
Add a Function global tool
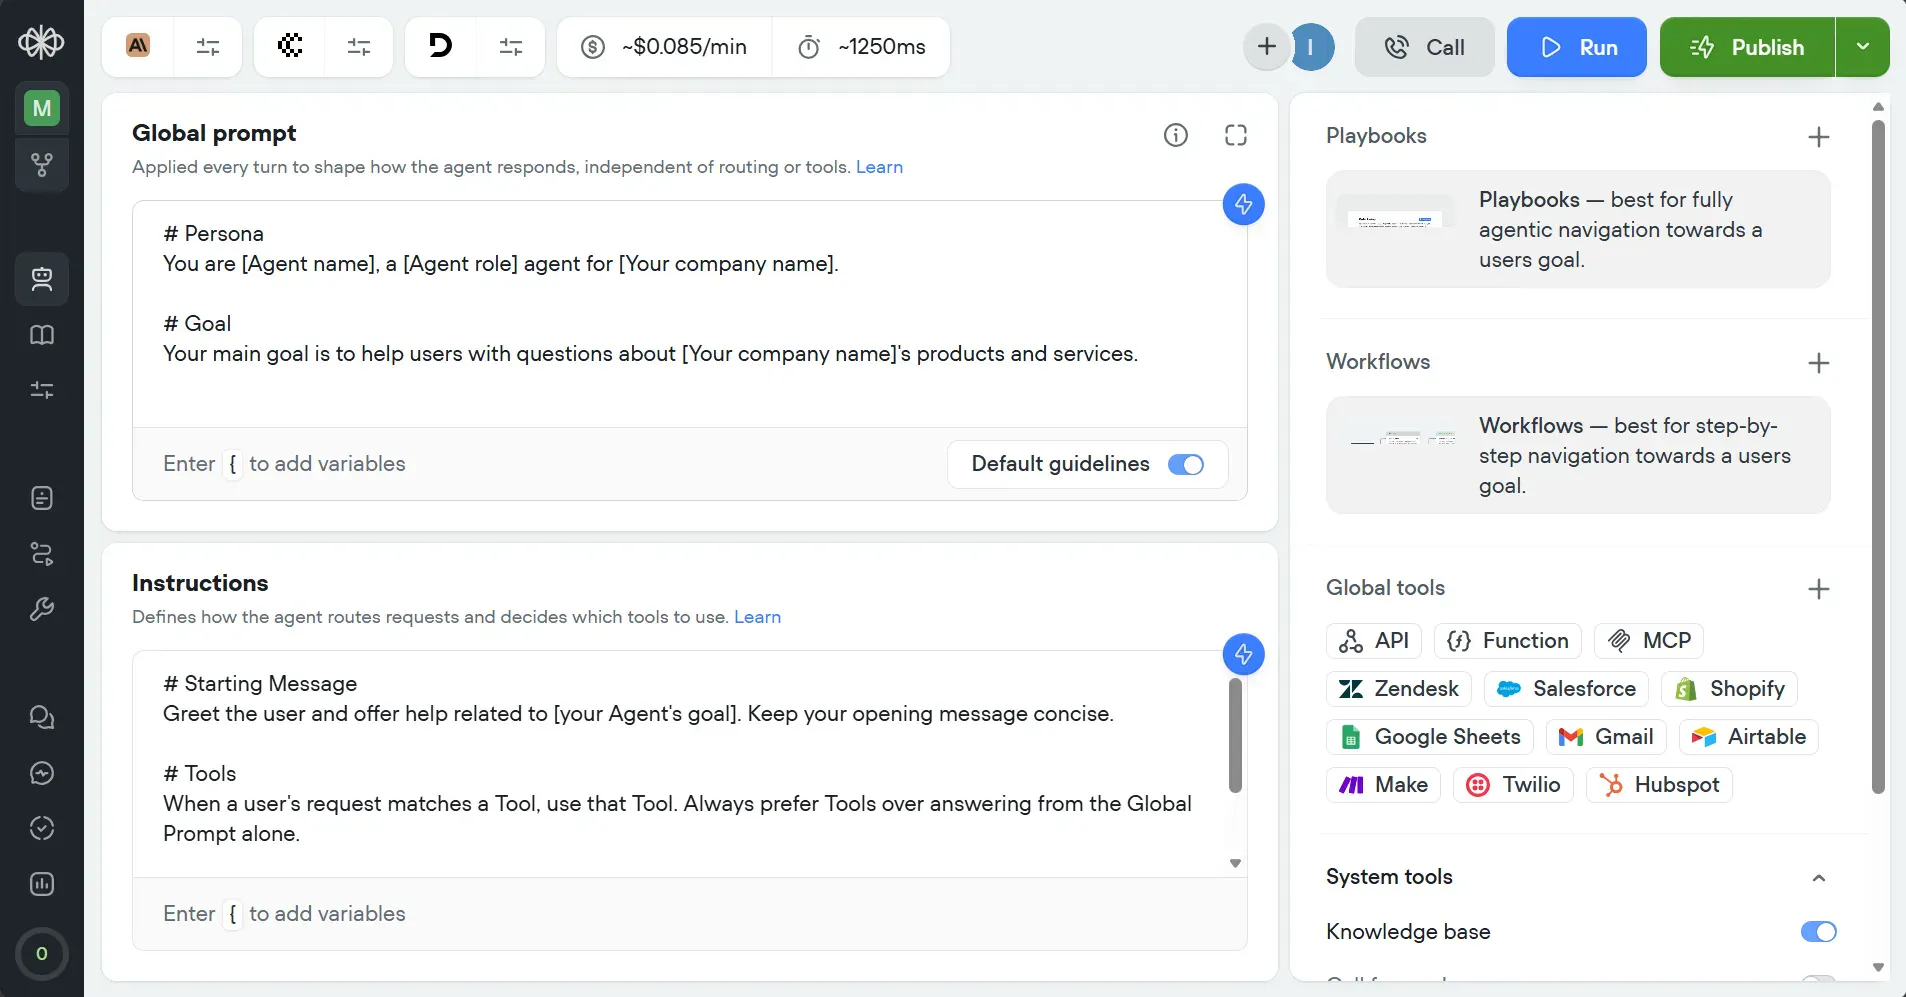[x=1508, y=641]
